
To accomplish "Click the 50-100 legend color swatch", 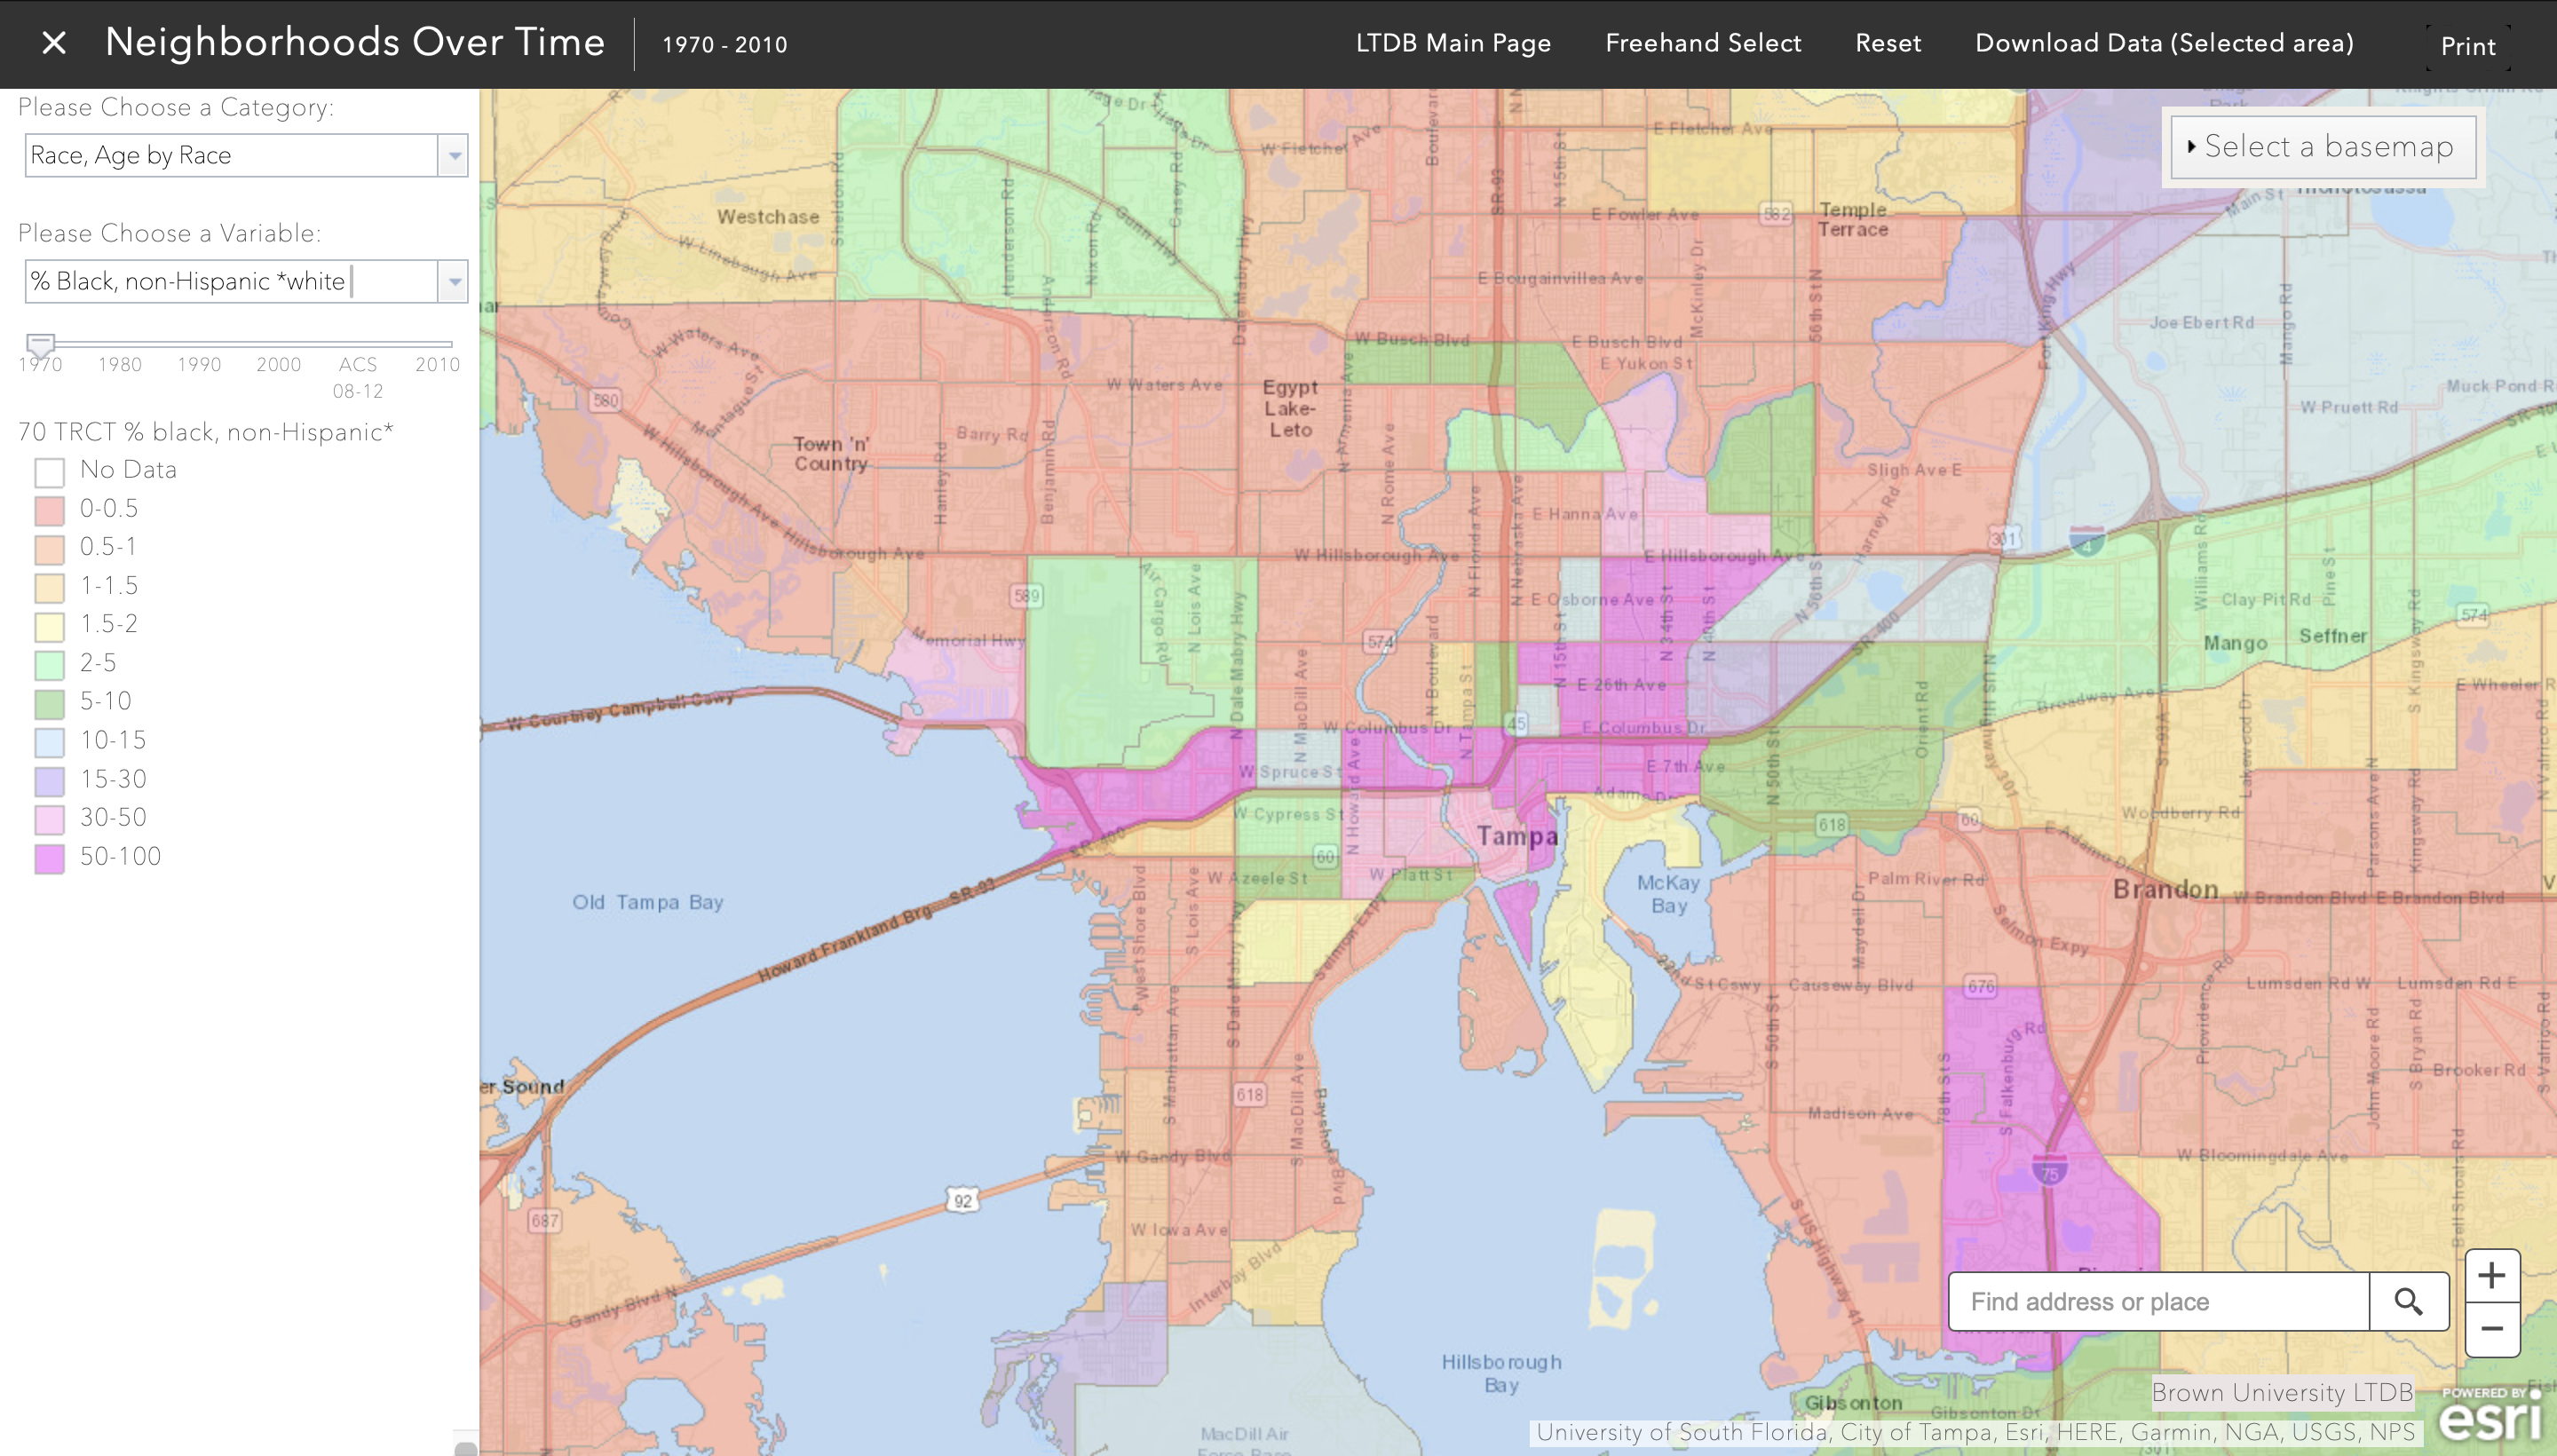I will click(x=49, y=858).
